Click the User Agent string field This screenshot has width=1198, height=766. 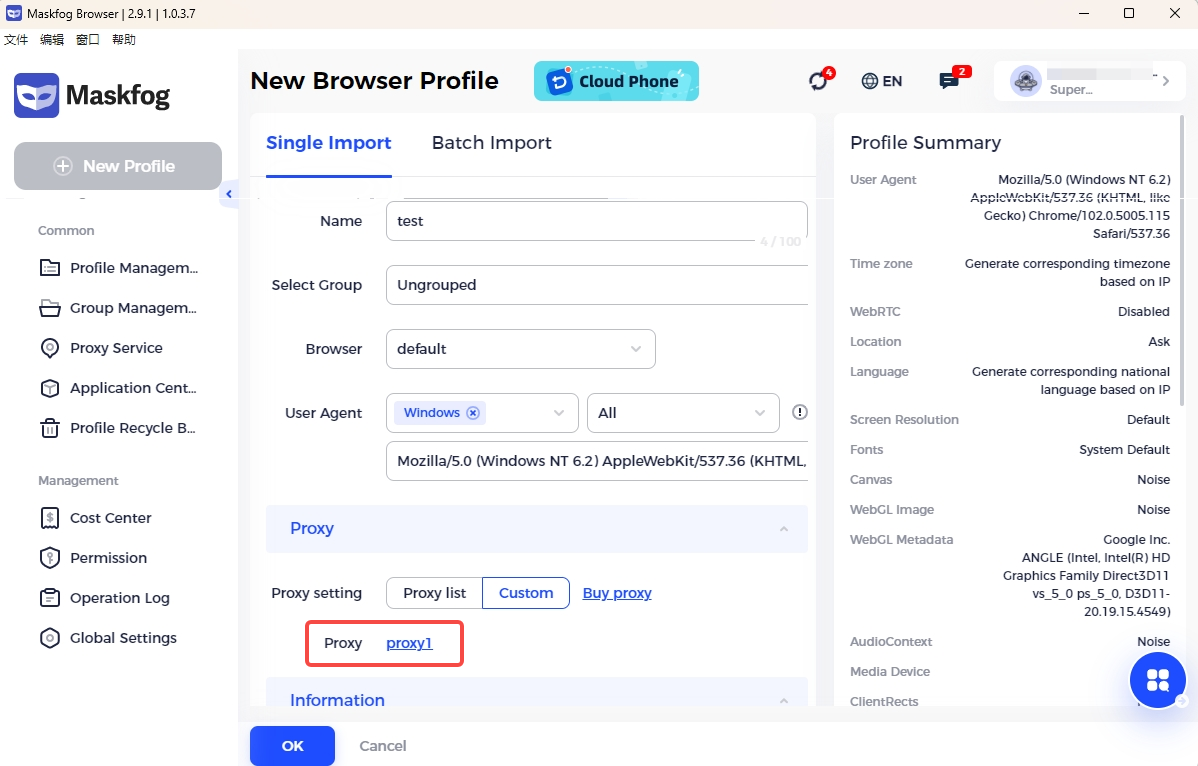tap(597, 461)
